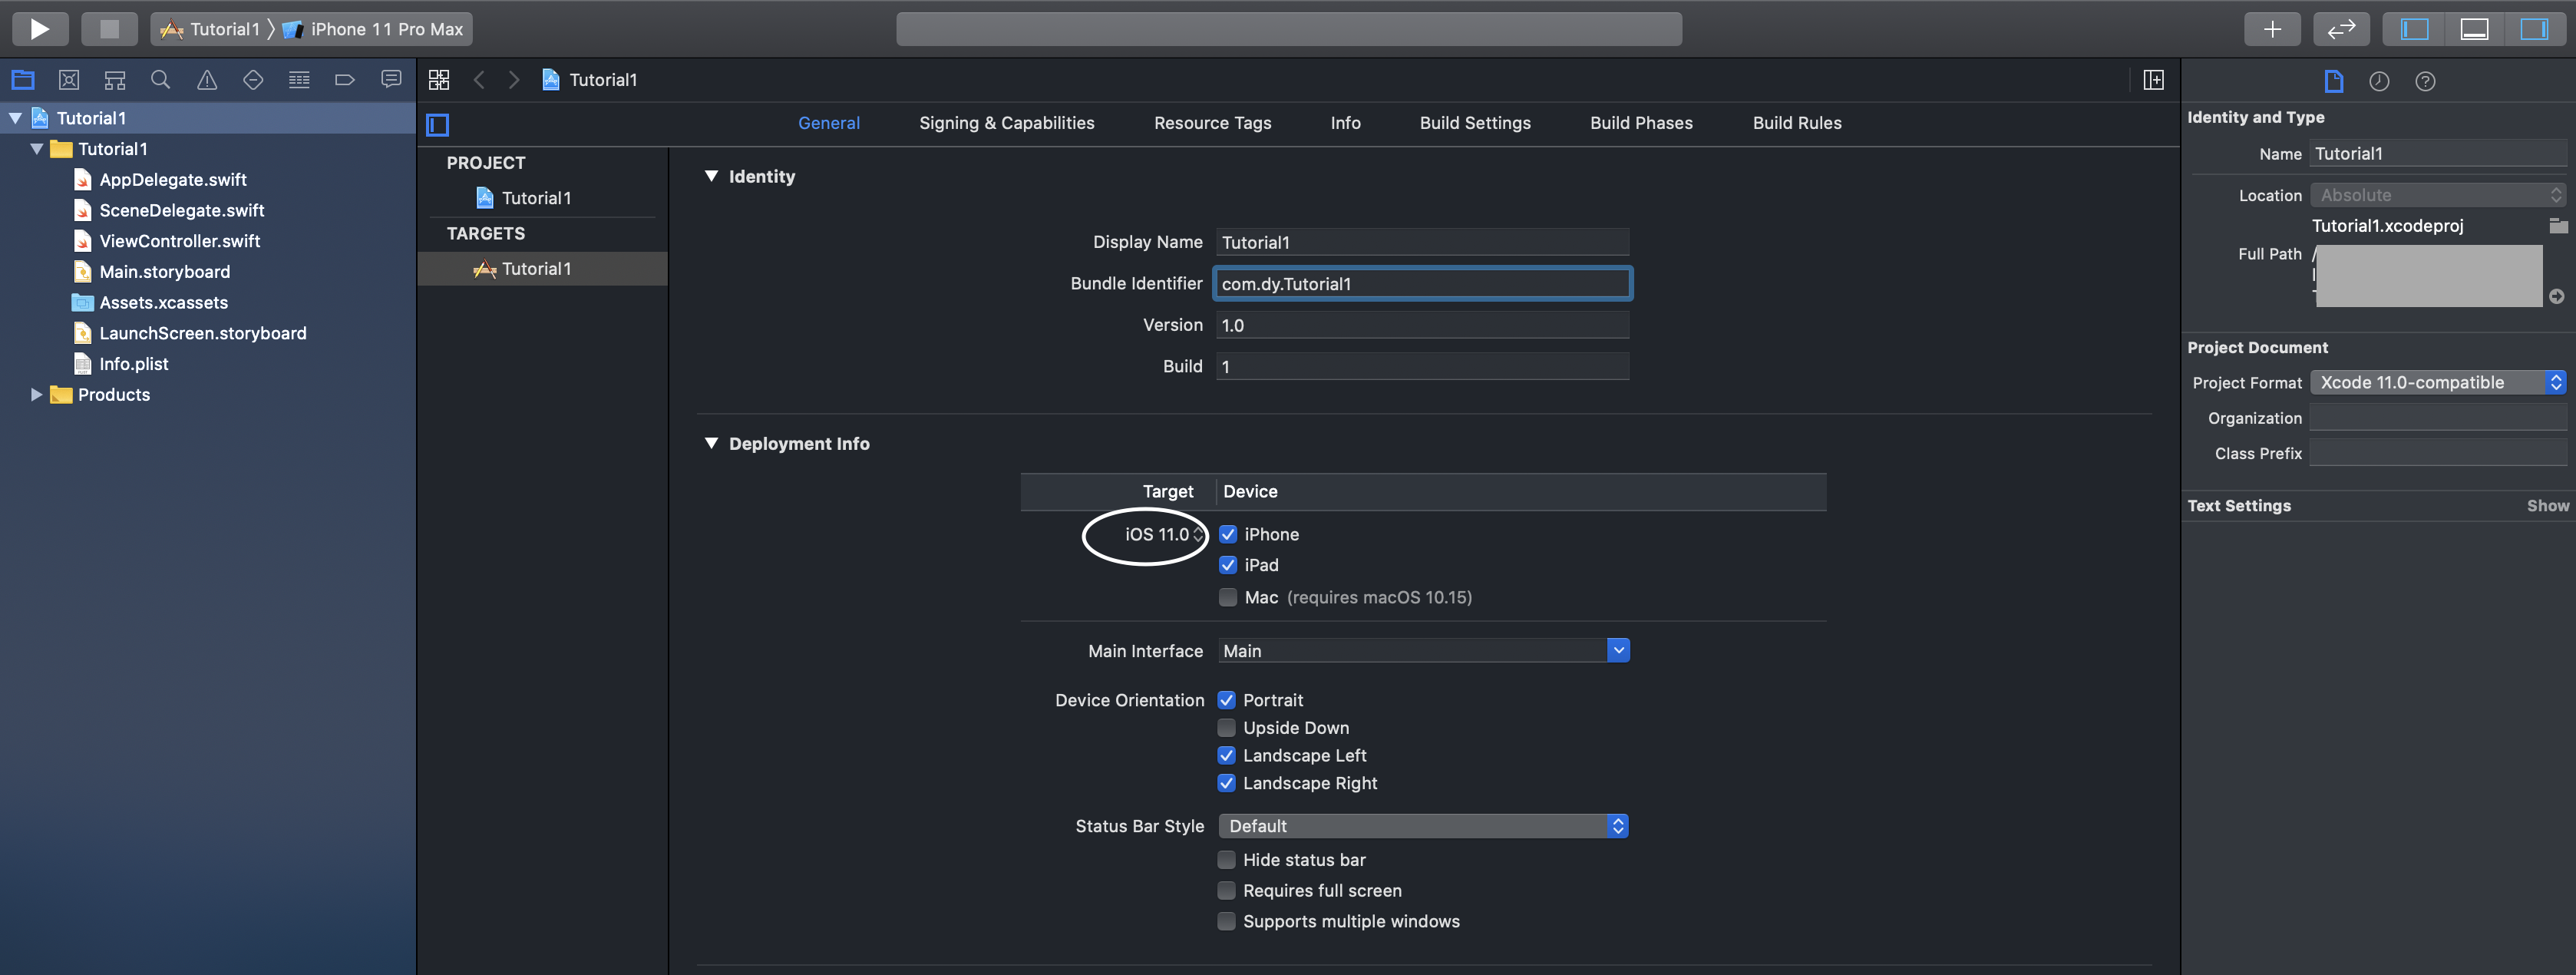The width and height of the screenshot is (2576, 975).
Task: Open the Signing & Capabilities tab
Action: point(1006,123)
